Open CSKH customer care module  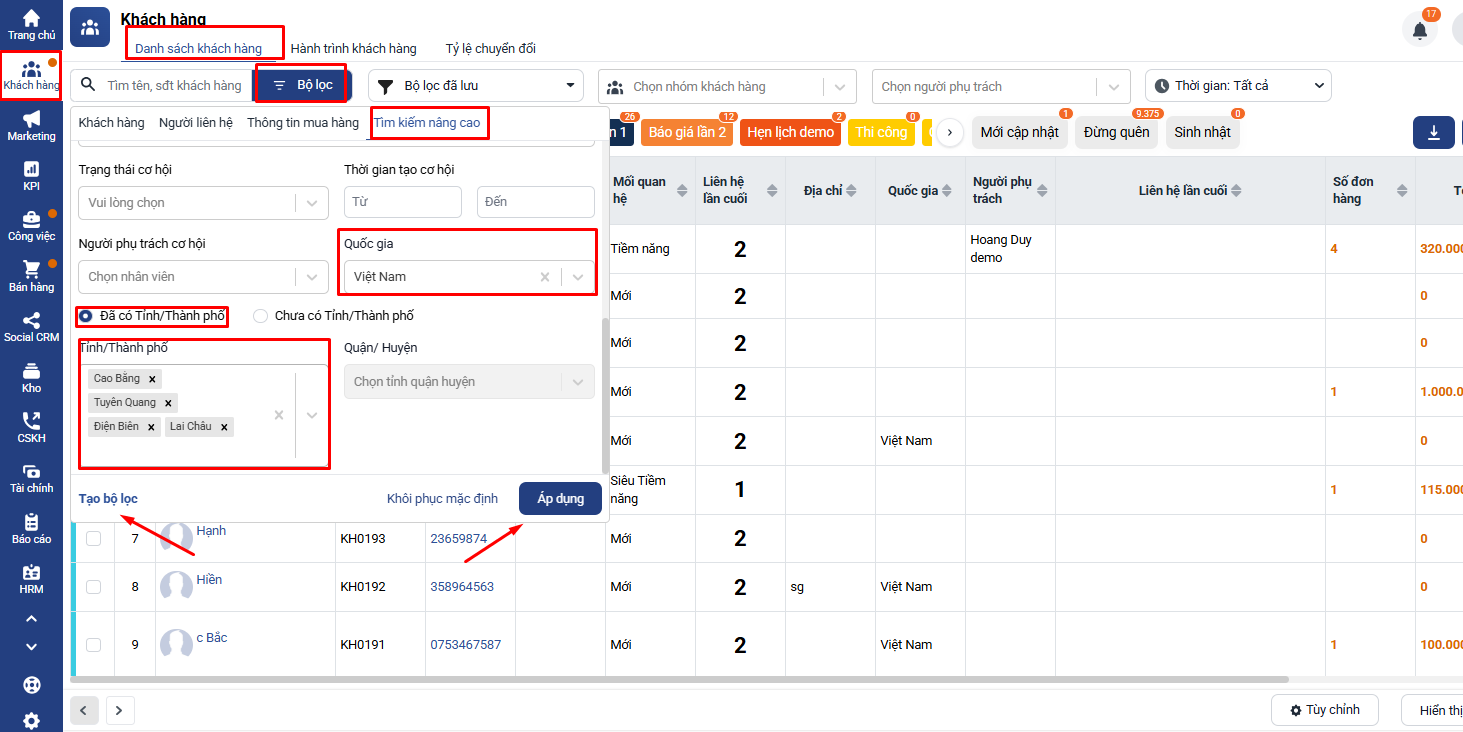click(31, 427)
